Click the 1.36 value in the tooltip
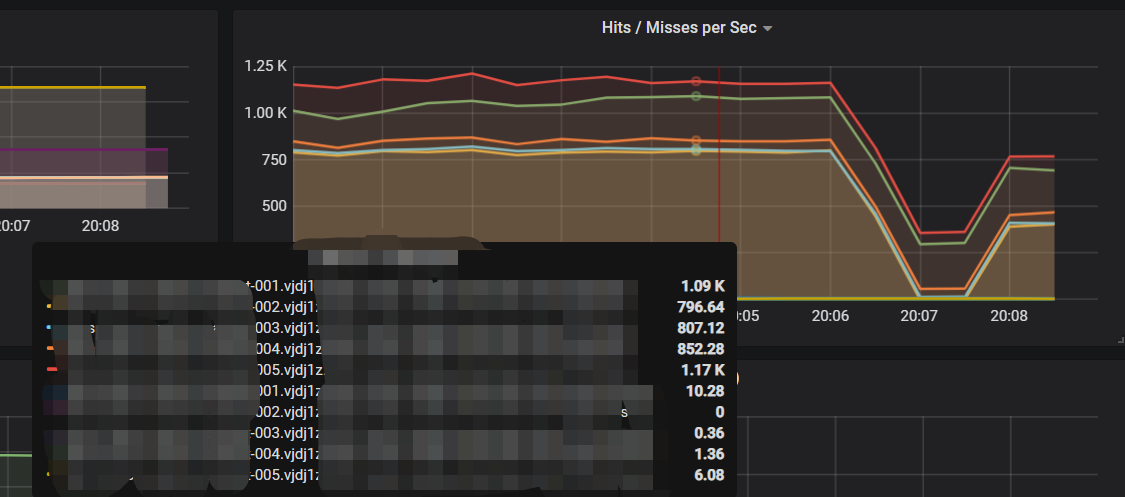 pyautogui.click(x=709, y=454)
